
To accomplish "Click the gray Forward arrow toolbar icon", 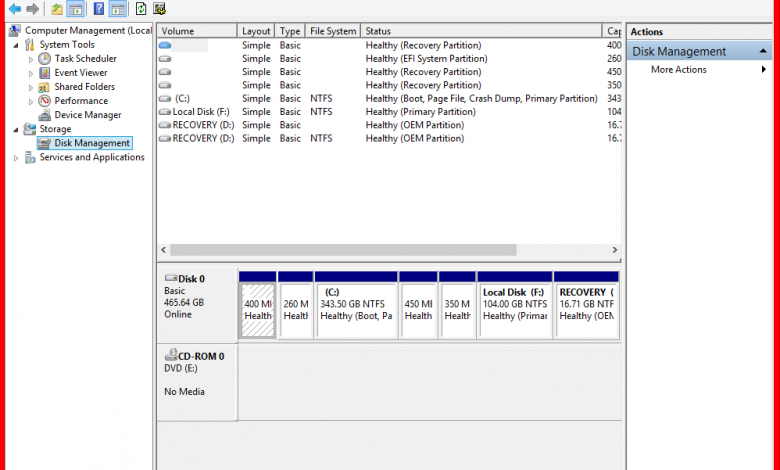I will (32, 8).
